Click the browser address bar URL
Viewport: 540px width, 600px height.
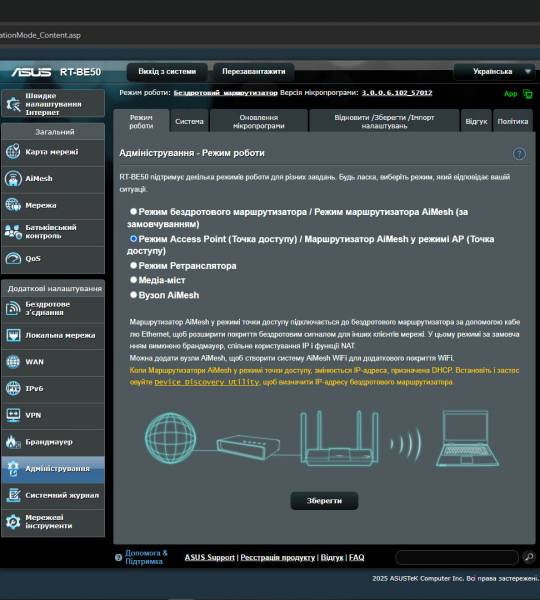pyautogui.click(x=40, y=35)
